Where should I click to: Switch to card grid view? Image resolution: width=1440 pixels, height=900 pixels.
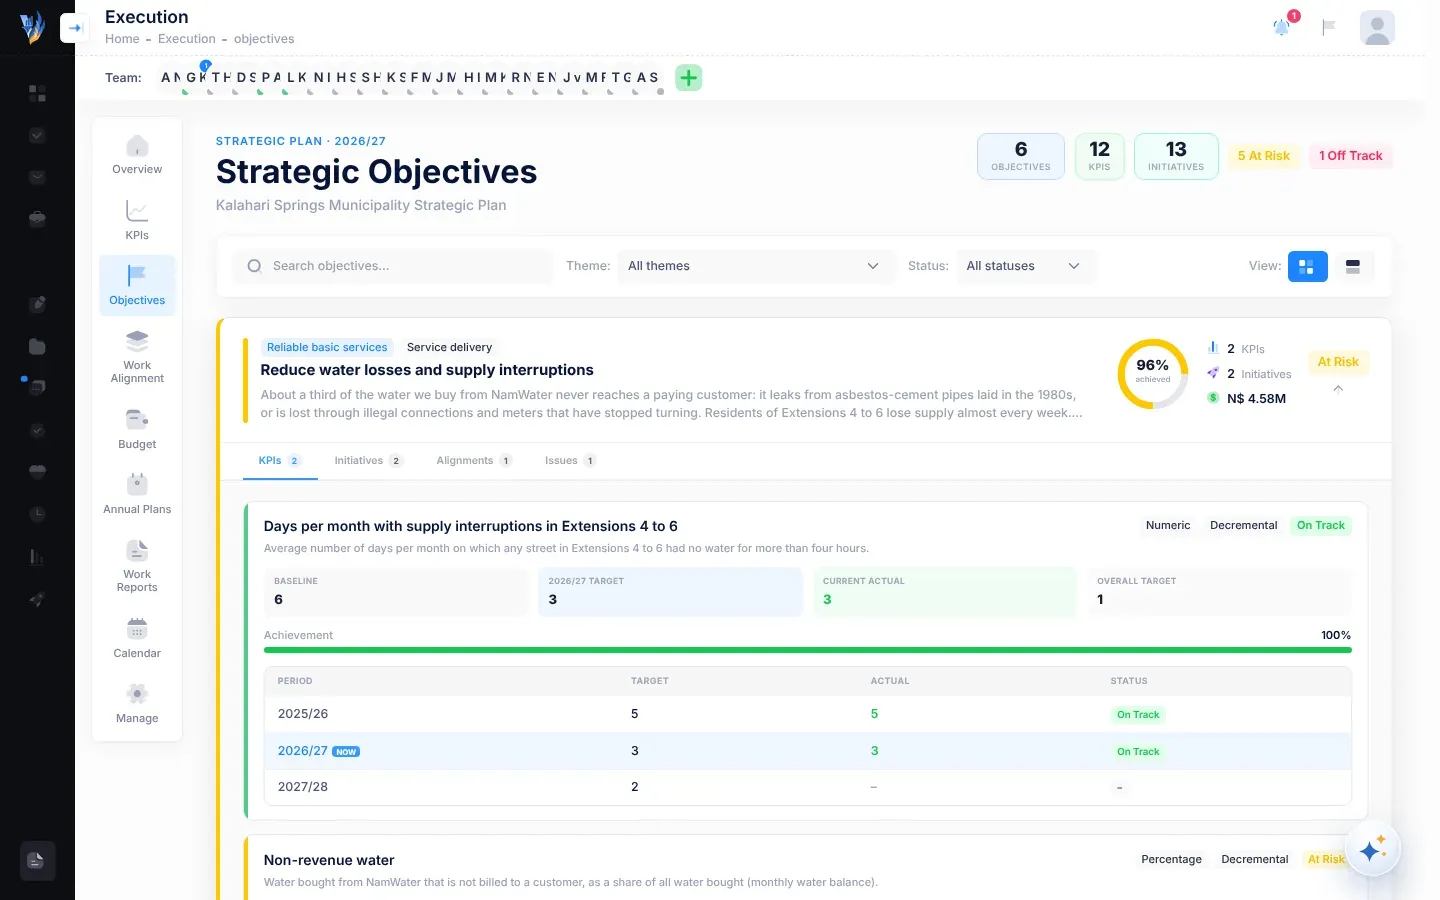tap(1307, 266)
